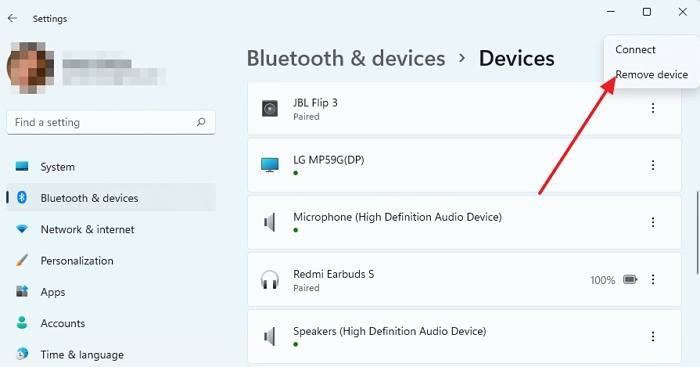Image resolution: width=700 pixels, height=367 pixels.
Task: Open more options for Microphone device
Action: tap(653, 222)
